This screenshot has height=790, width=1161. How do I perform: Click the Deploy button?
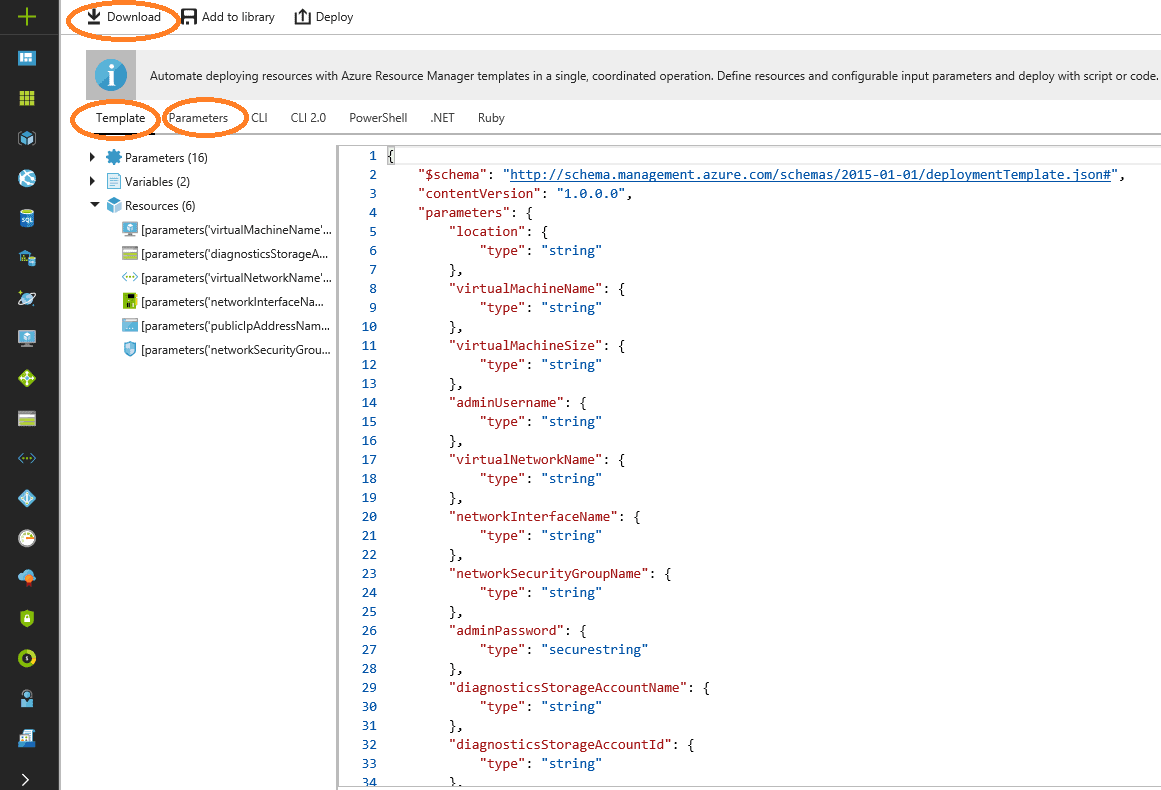(324, 17)
